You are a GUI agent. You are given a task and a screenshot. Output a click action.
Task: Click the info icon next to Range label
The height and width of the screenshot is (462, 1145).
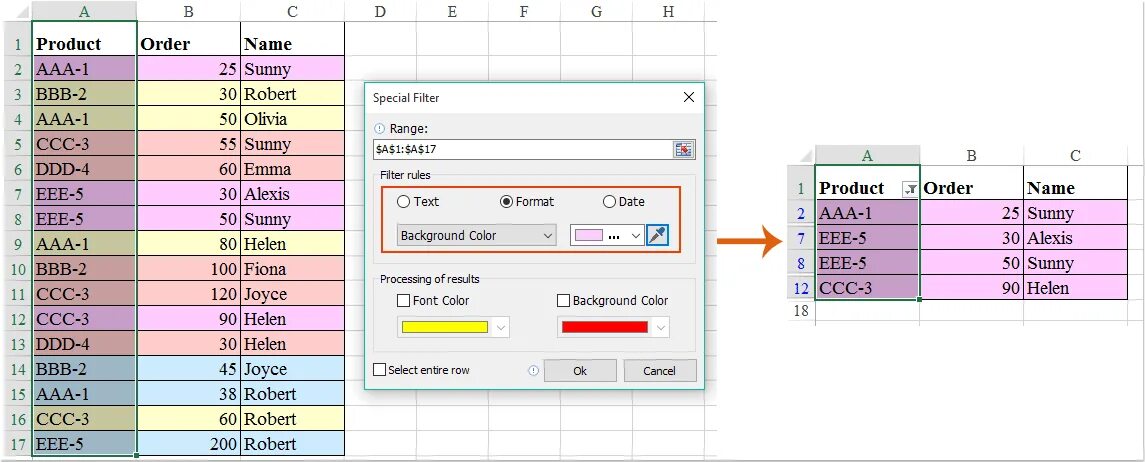(x=379, y=128)
